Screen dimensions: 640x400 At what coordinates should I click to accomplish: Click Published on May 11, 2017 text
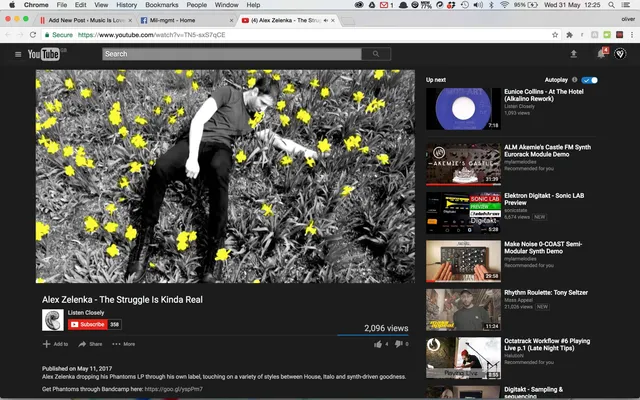[77, 369]
